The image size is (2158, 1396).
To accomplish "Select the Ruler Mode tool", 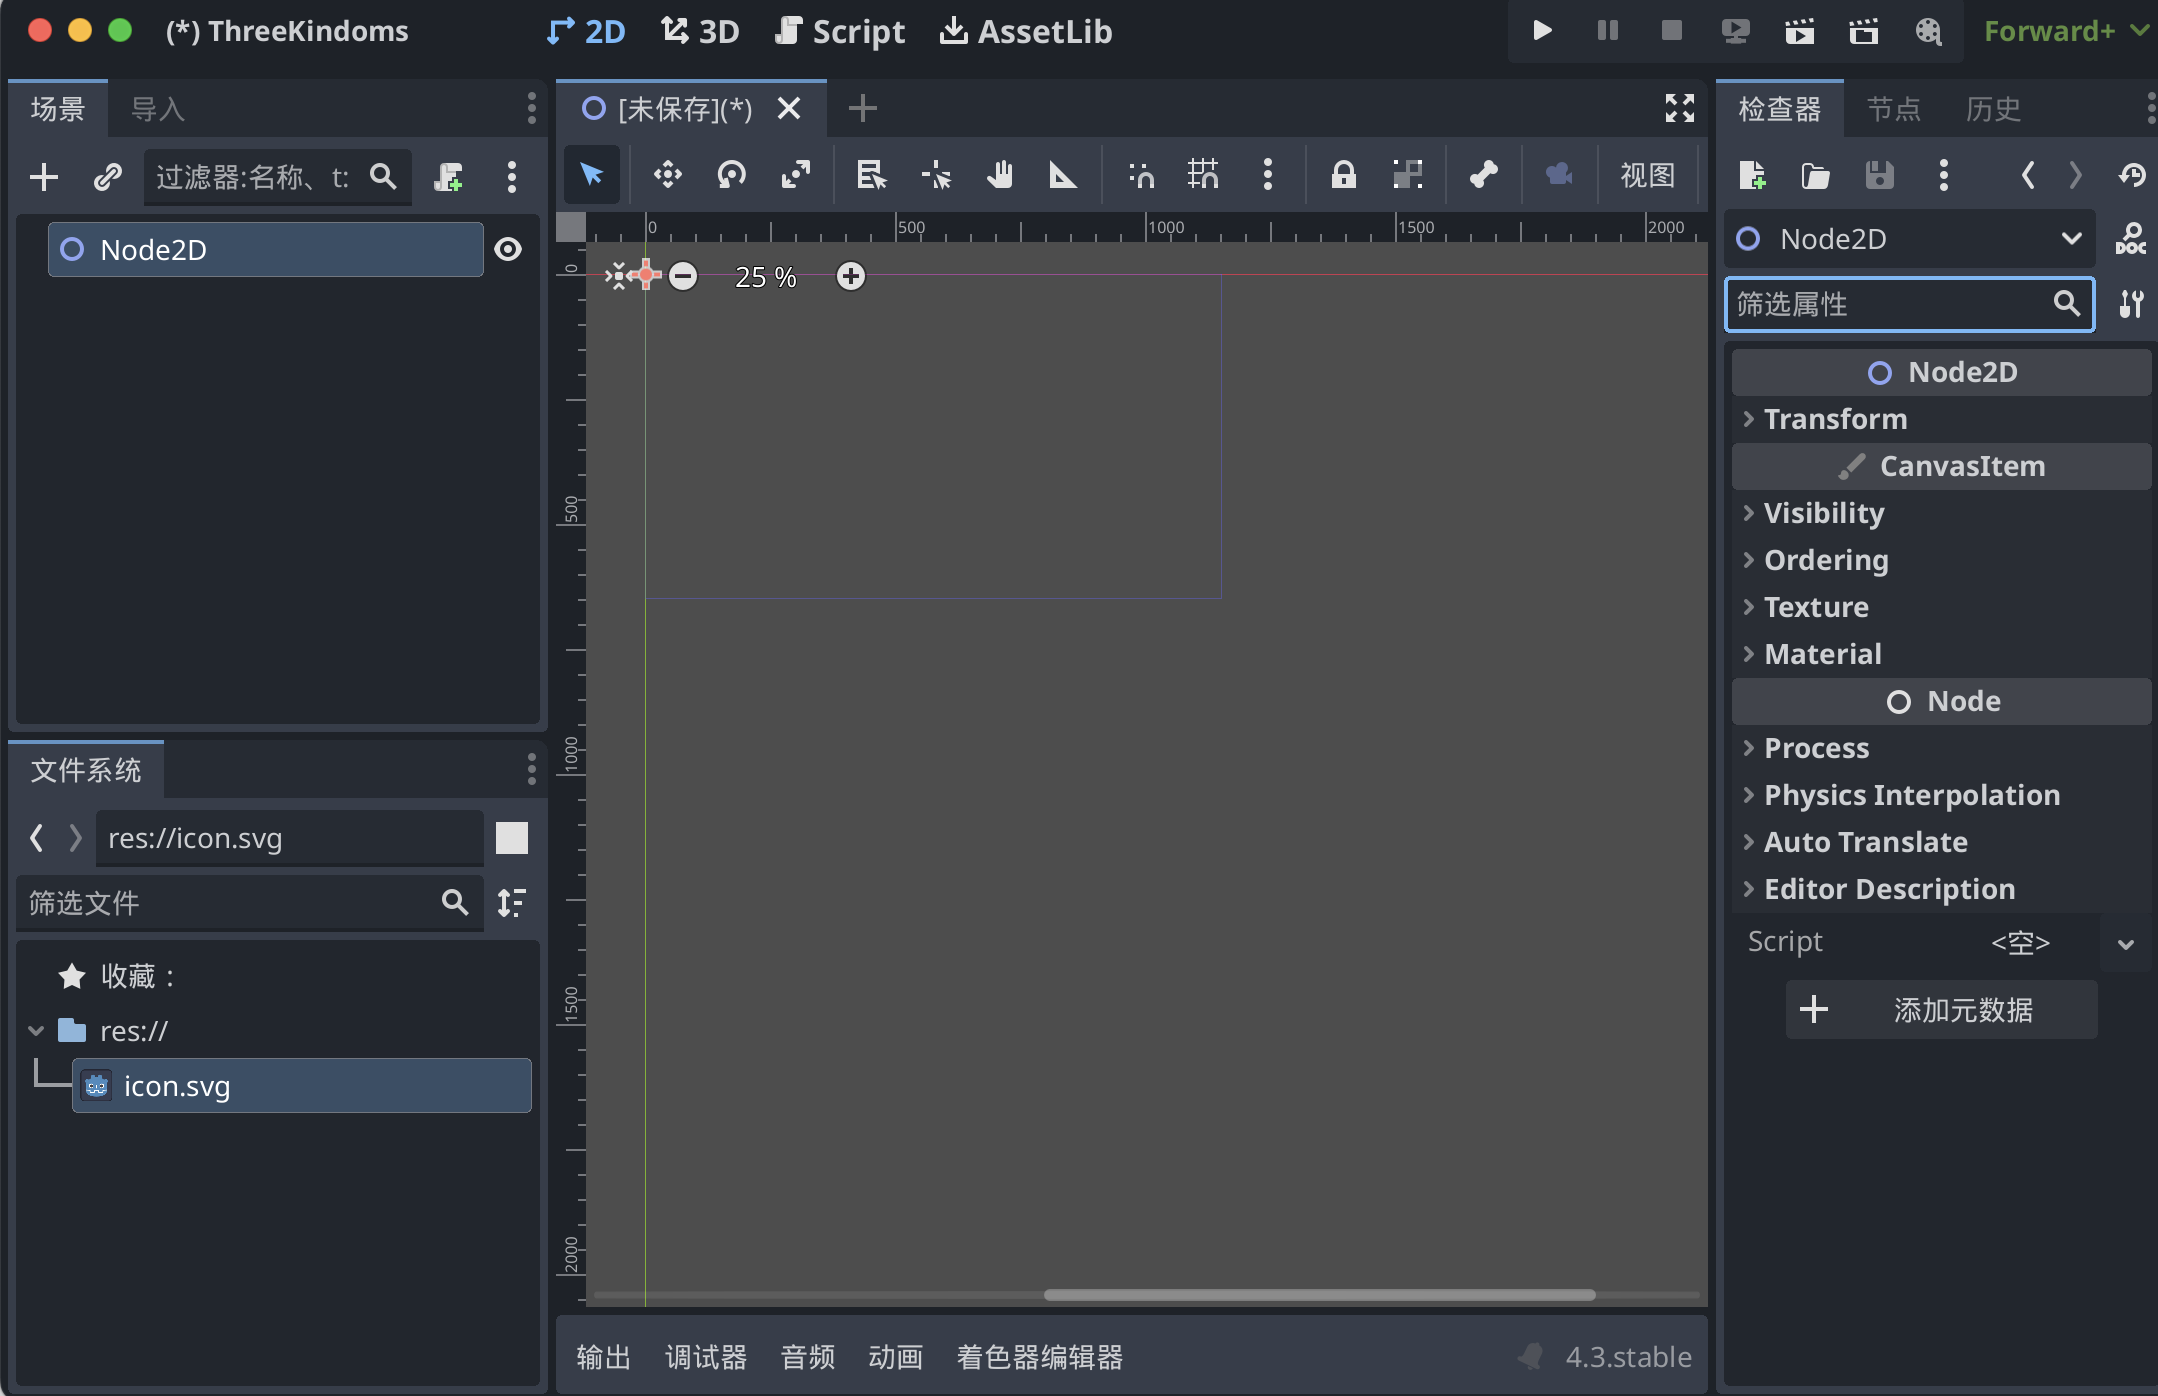I will [x=1062, y=175].
